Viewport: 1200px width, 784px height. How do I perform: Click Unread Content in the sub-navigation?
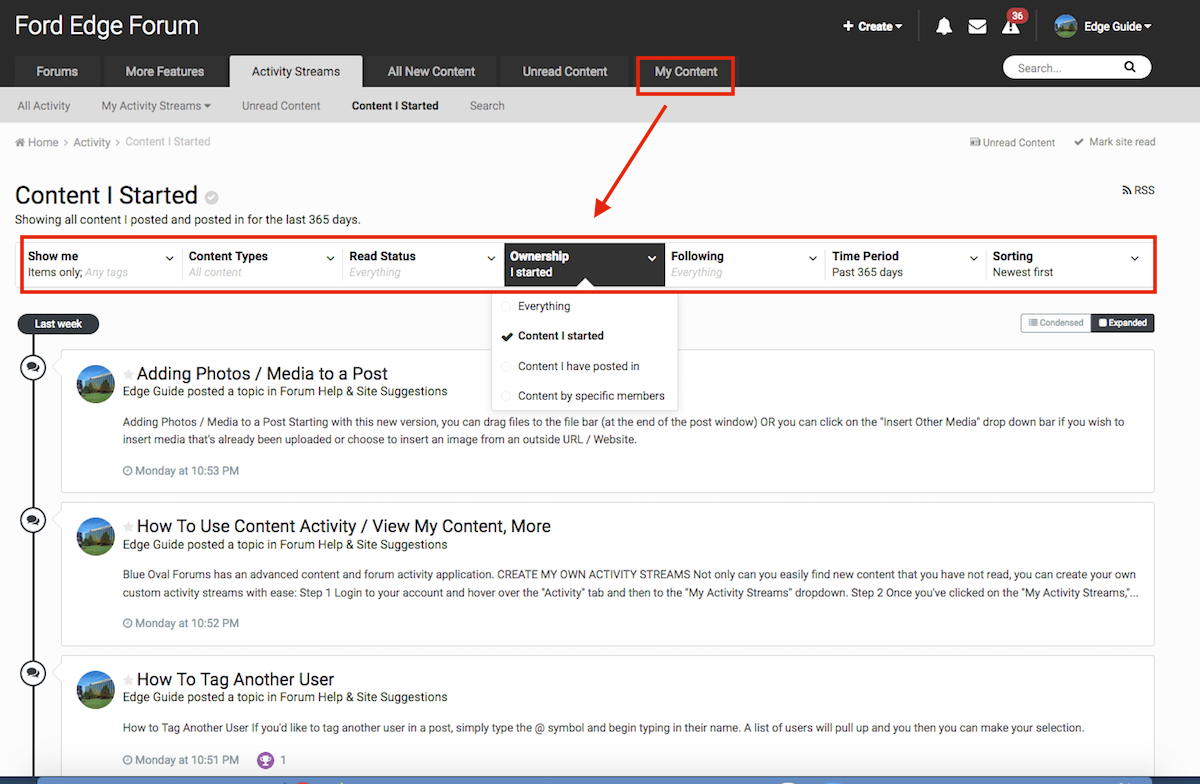tap(281, 106)
